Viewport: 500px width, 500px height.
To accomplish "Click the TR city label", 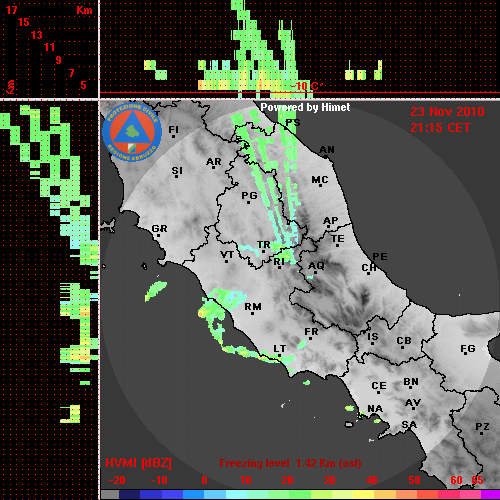I will tap(263, 245).
